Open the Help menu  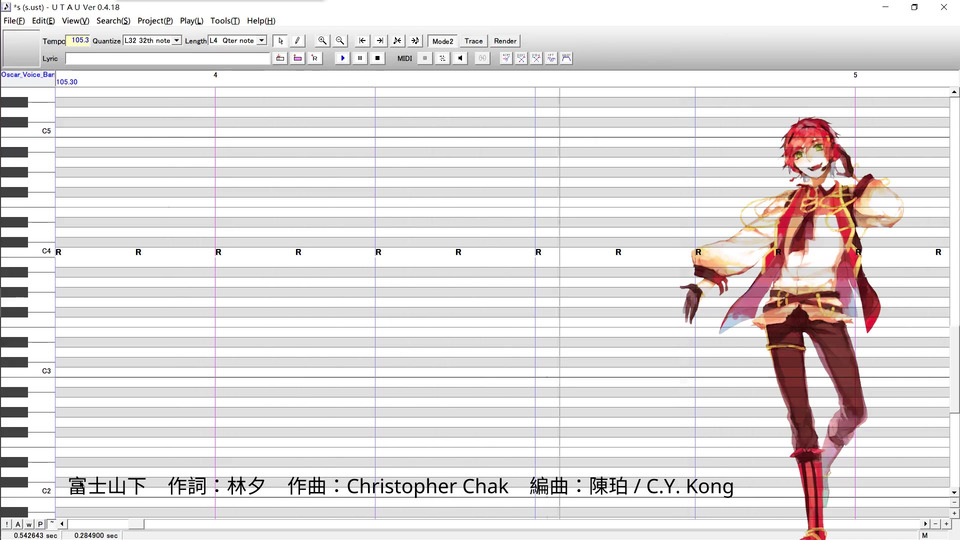261,21
